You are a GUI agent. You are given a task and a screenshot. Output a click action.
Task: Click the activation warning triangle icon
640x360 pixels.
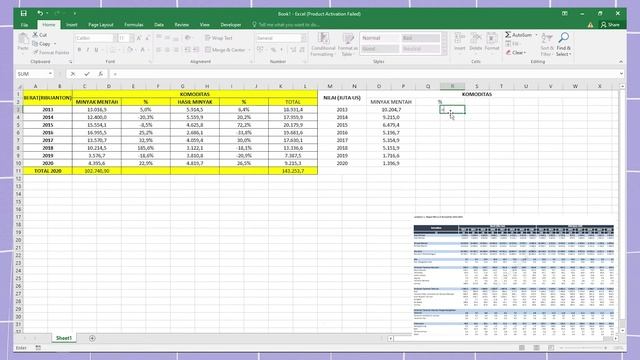click(590, 25)
